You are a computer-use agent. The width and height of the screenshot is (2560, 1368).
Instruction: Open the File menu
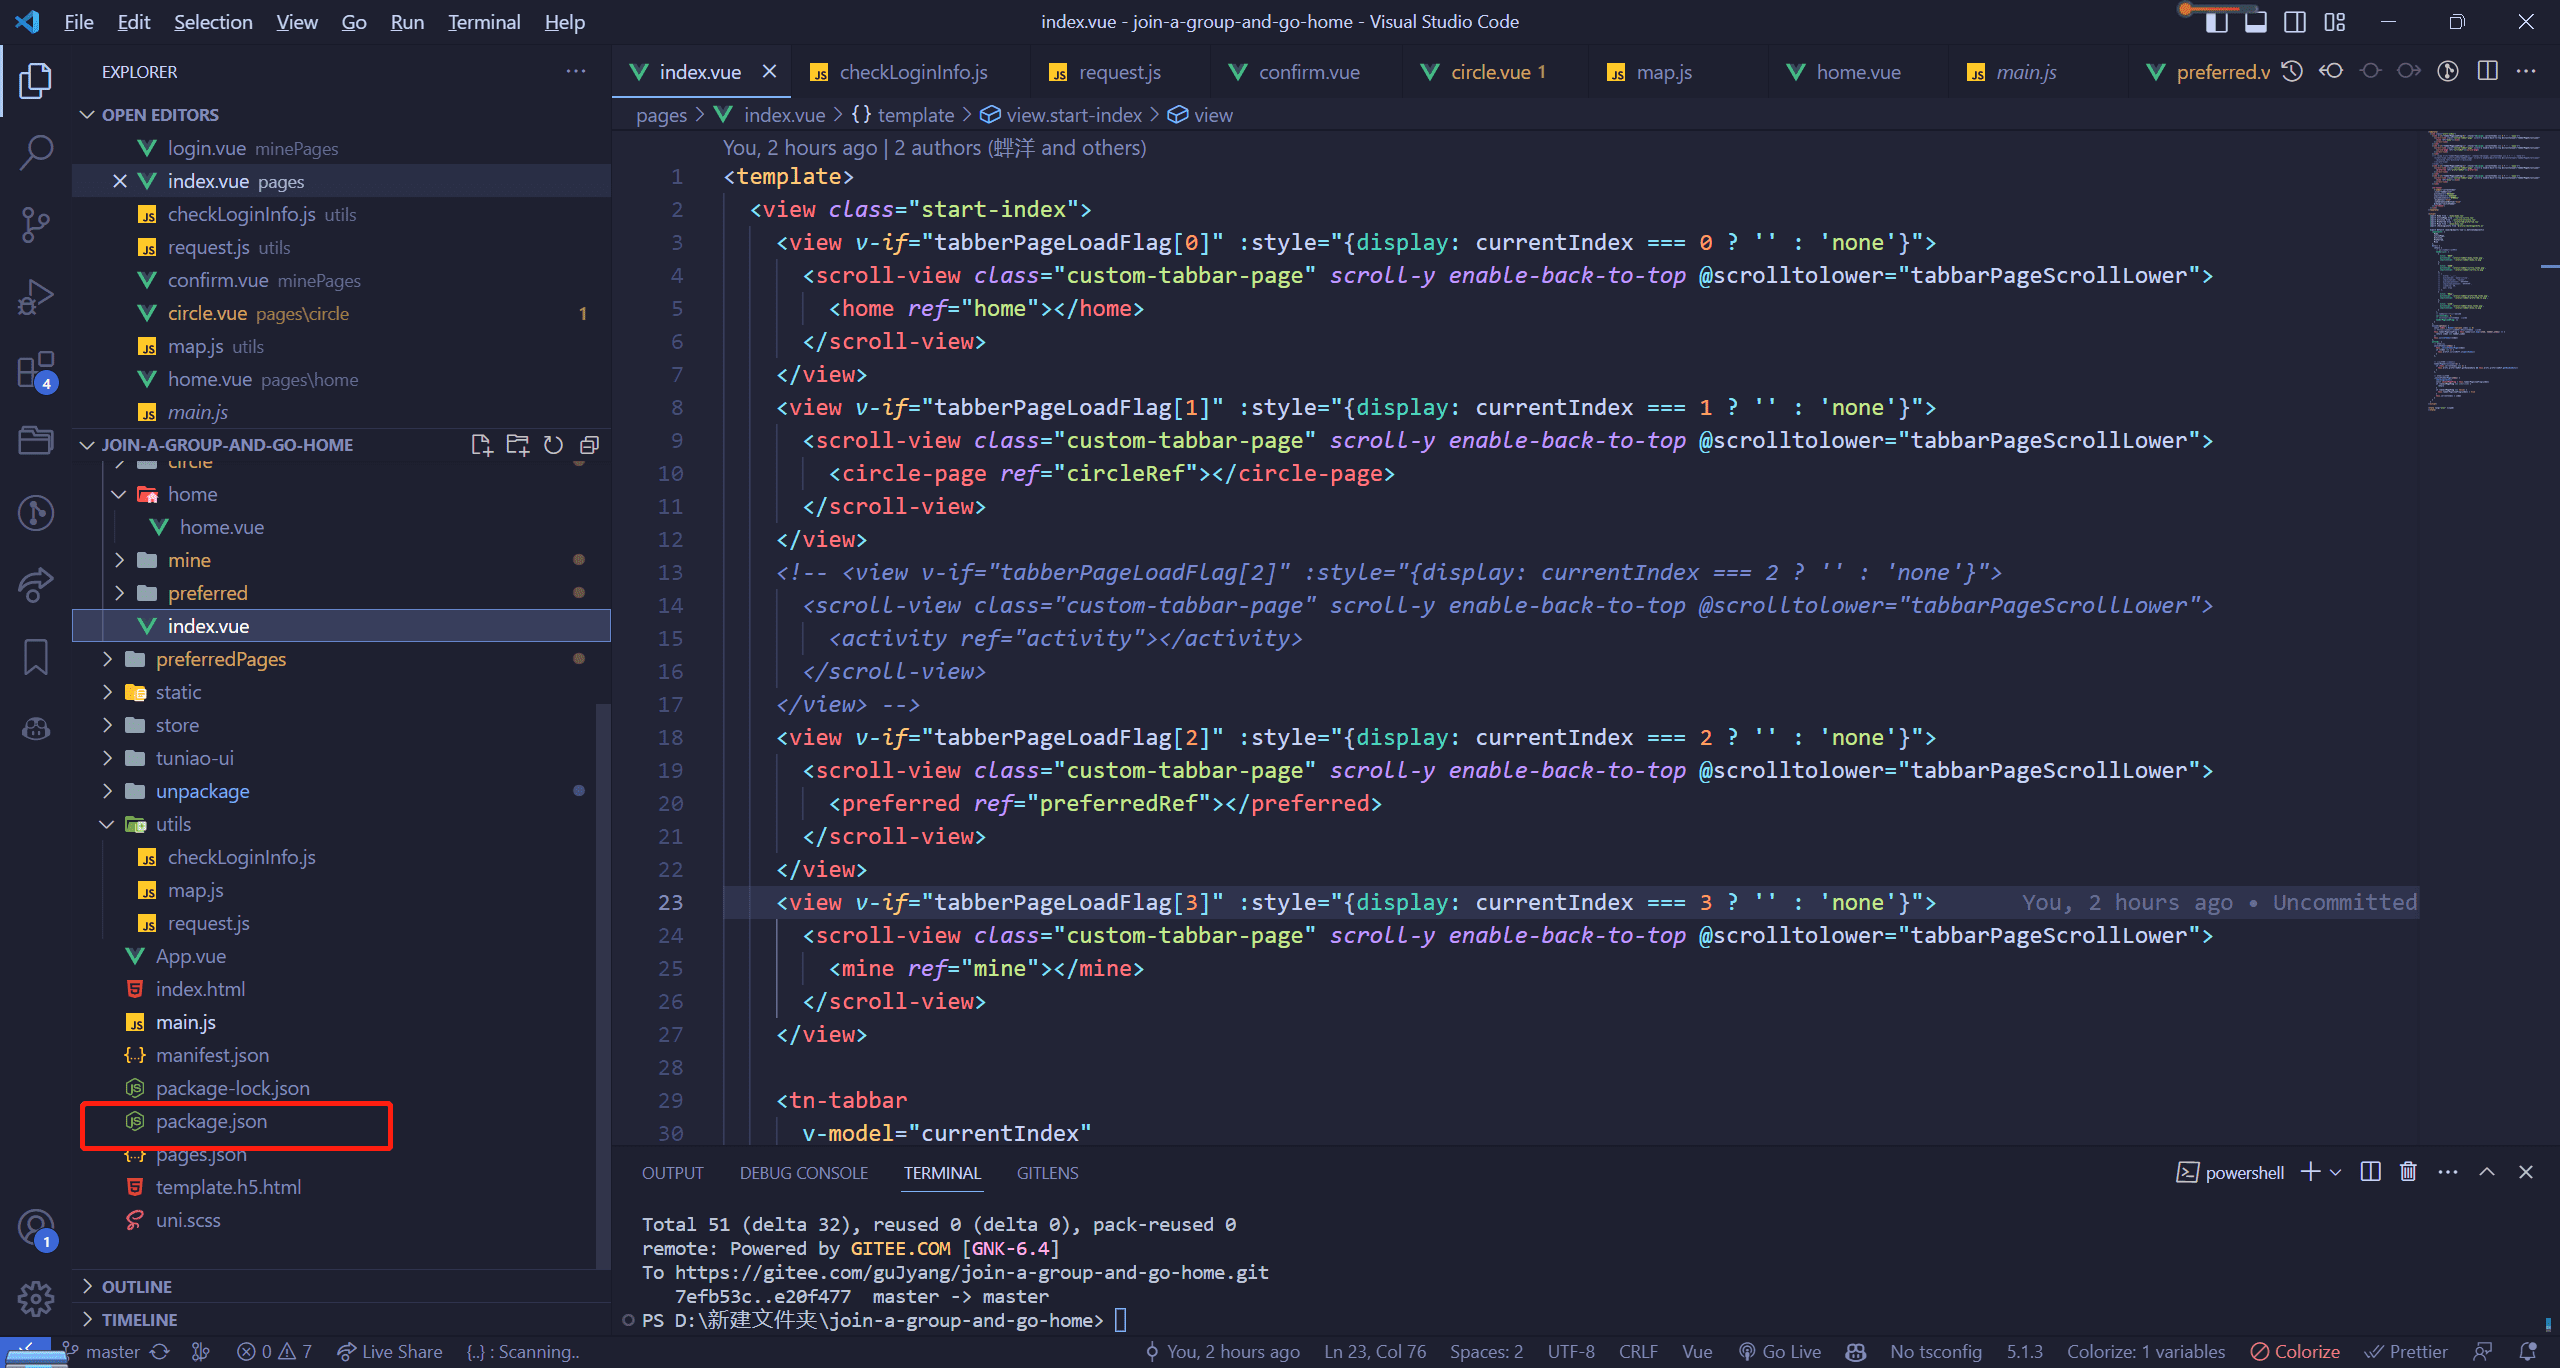pyautogui.click(x=78, y=22)
